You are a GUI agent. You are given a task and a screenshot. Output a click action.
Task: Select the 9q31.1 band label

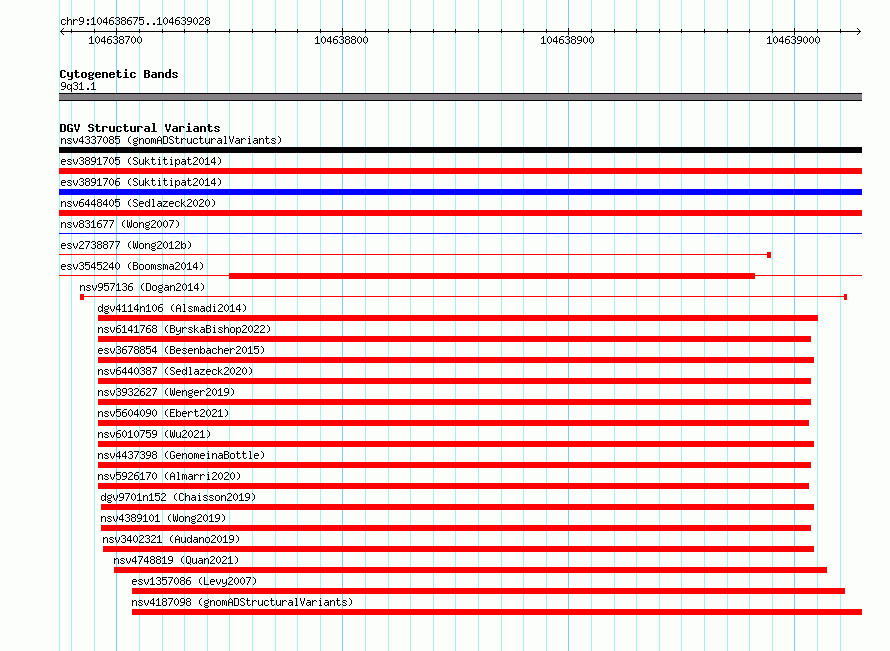click(x=78, y=86)
